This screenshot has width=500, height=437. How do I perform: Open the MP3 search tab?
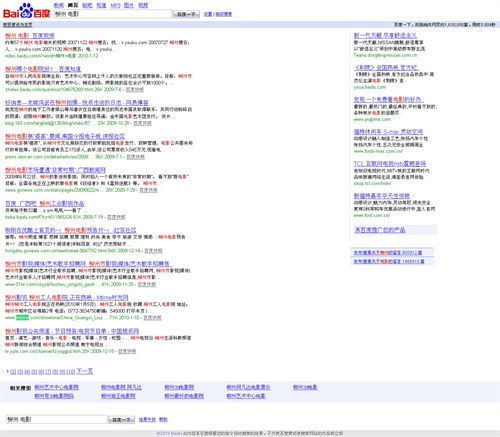115,5
